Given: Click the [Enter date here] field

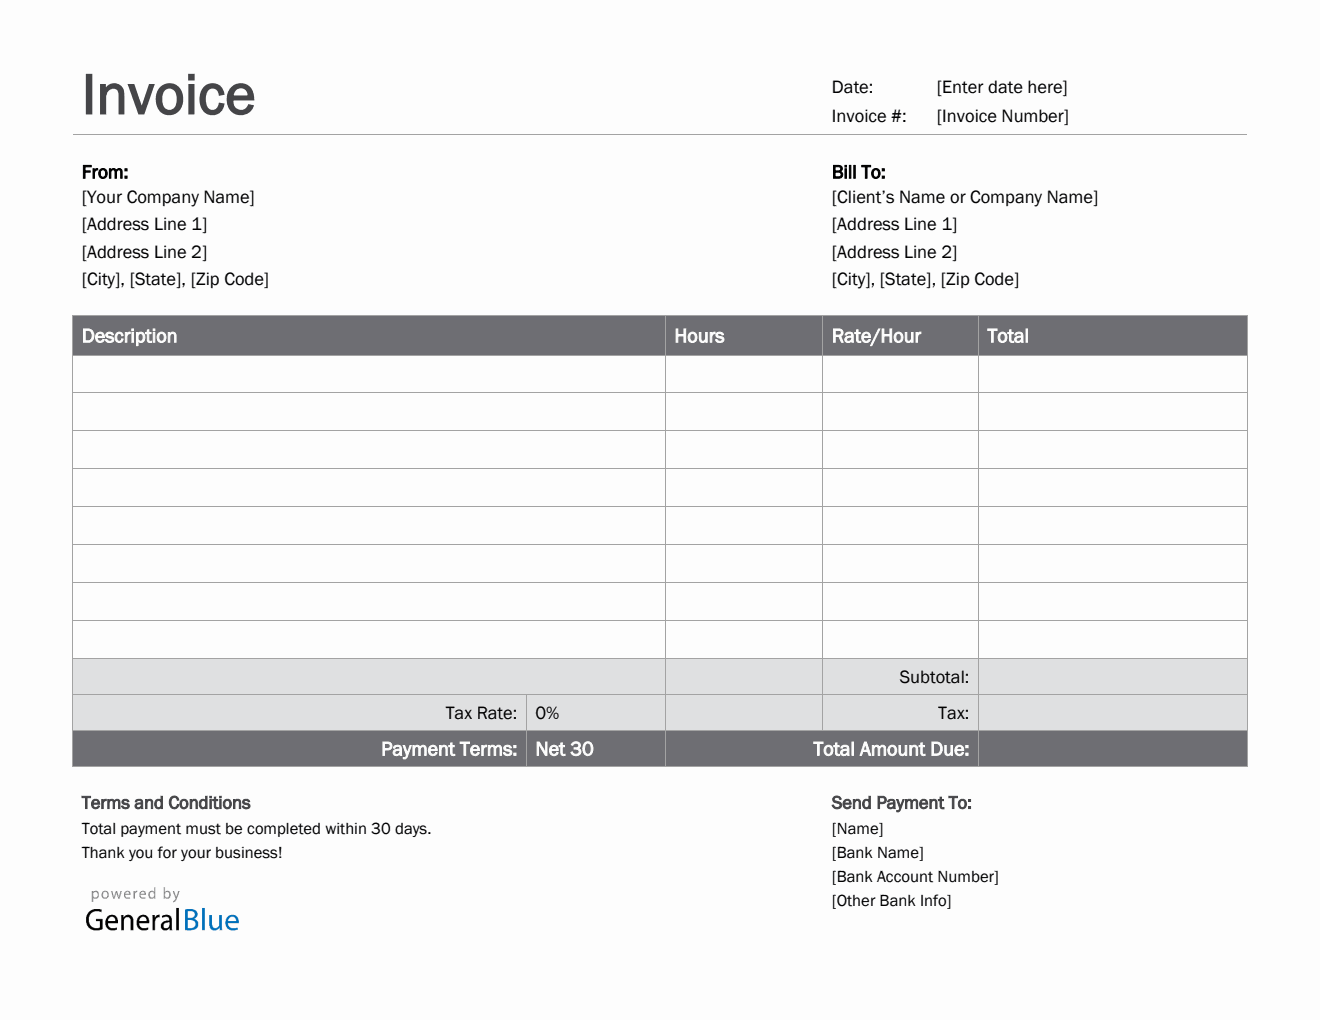Looking at the screenshot, I should click(x=1001, y=87).
